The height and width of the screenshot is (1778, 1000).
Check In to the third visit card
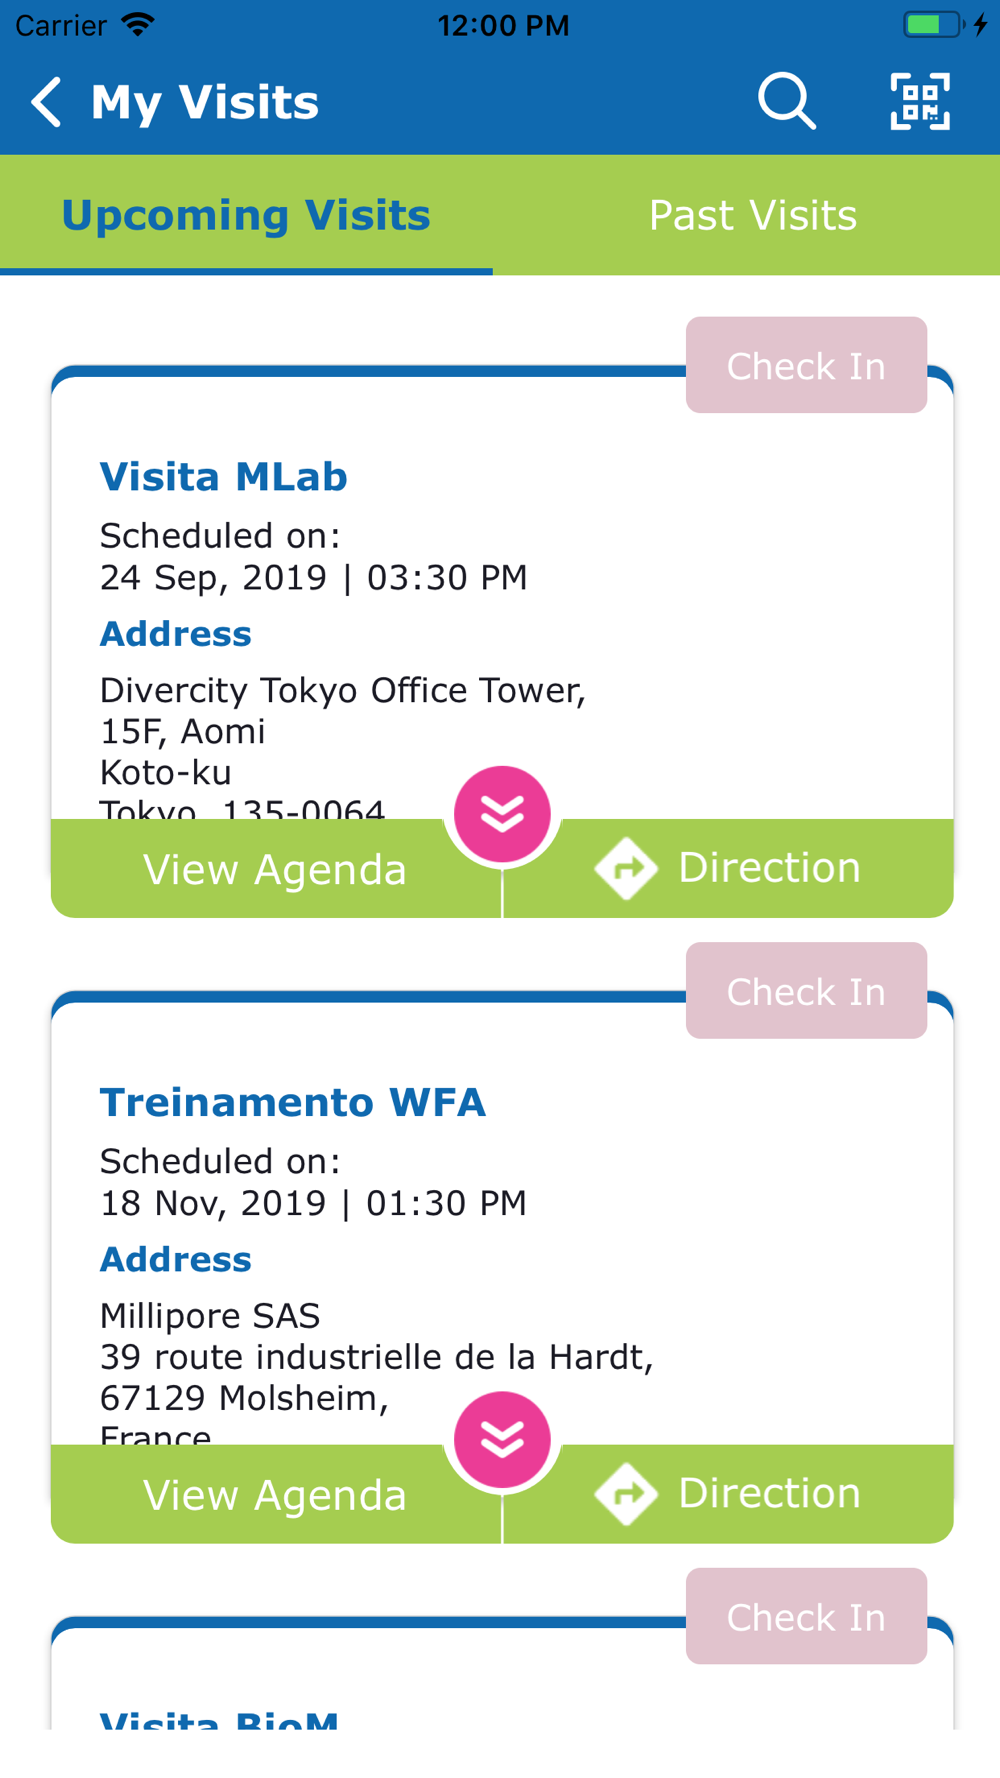pyautogui.click(x=806, y=1616)
